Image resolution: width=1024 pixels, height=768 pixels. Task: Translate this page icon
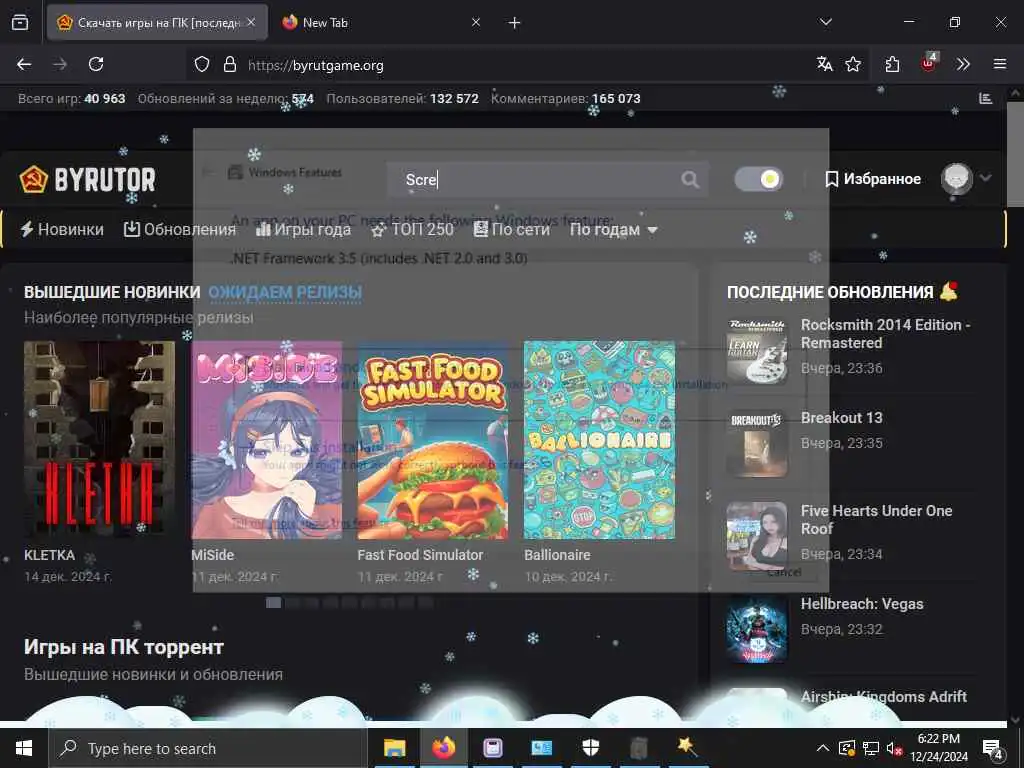(x=824, y=64)
